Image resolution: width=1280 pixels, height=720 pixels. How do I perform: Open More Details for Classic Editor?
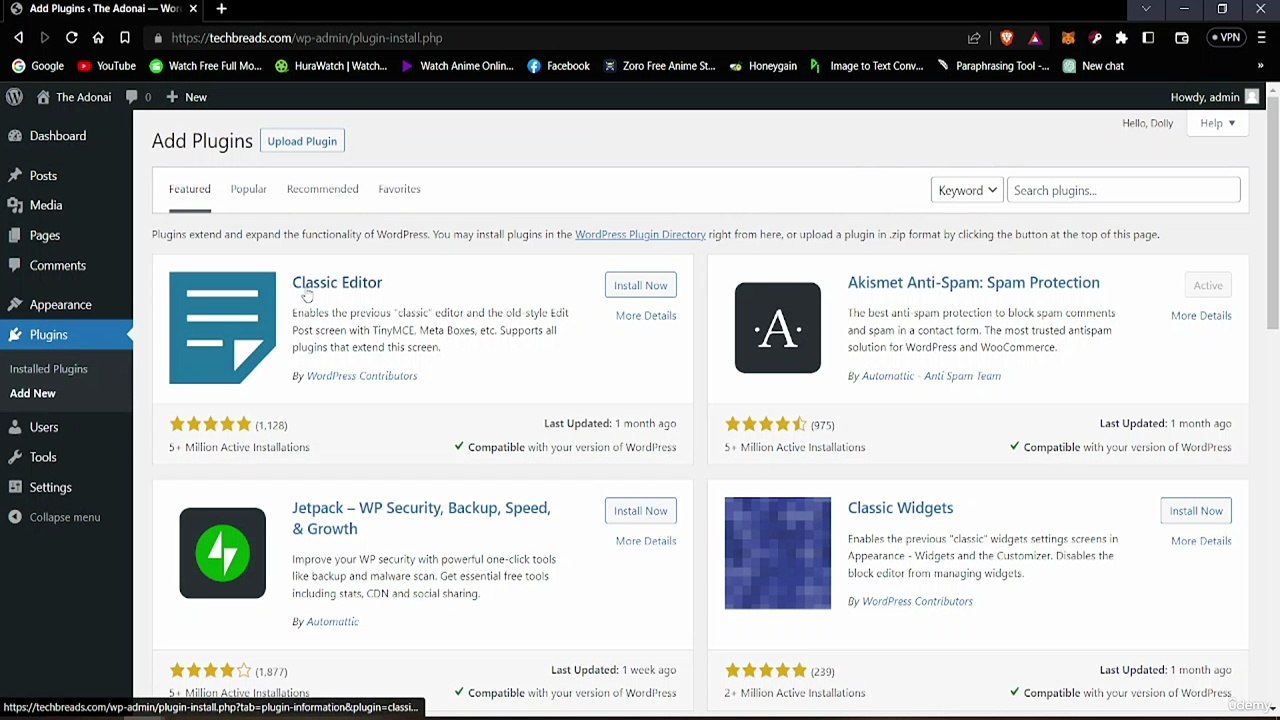646,315
